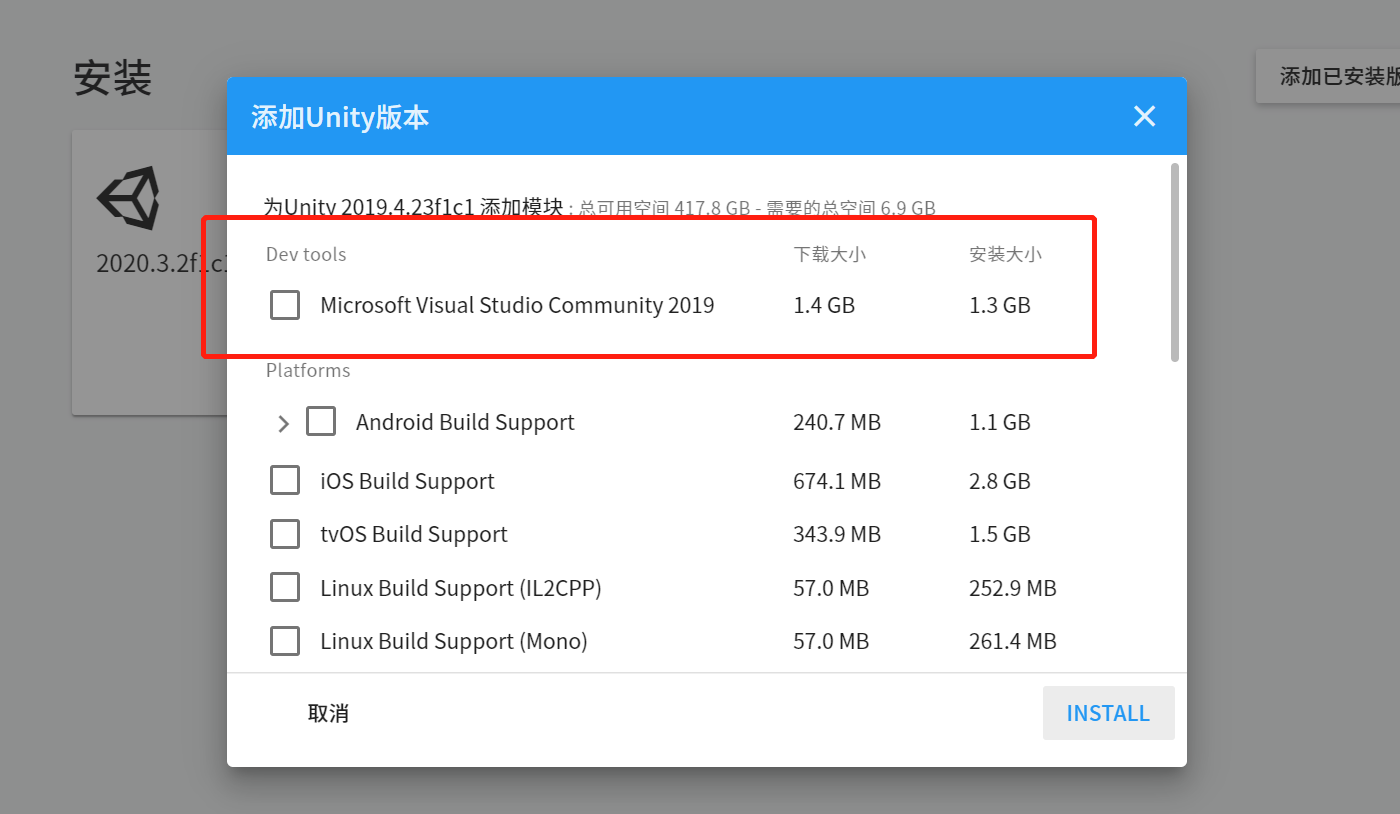
Task: Click the Dev tools section heading
Action: 306,254
